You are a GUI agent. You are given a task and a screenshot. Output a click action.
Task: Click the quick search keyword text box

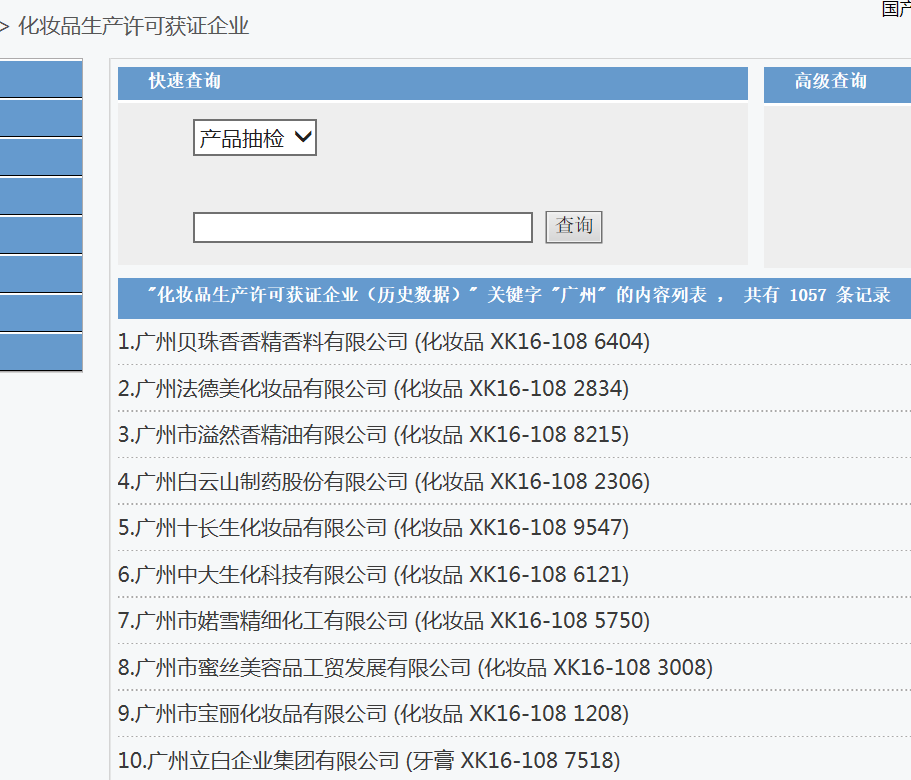tap(362, 227)
